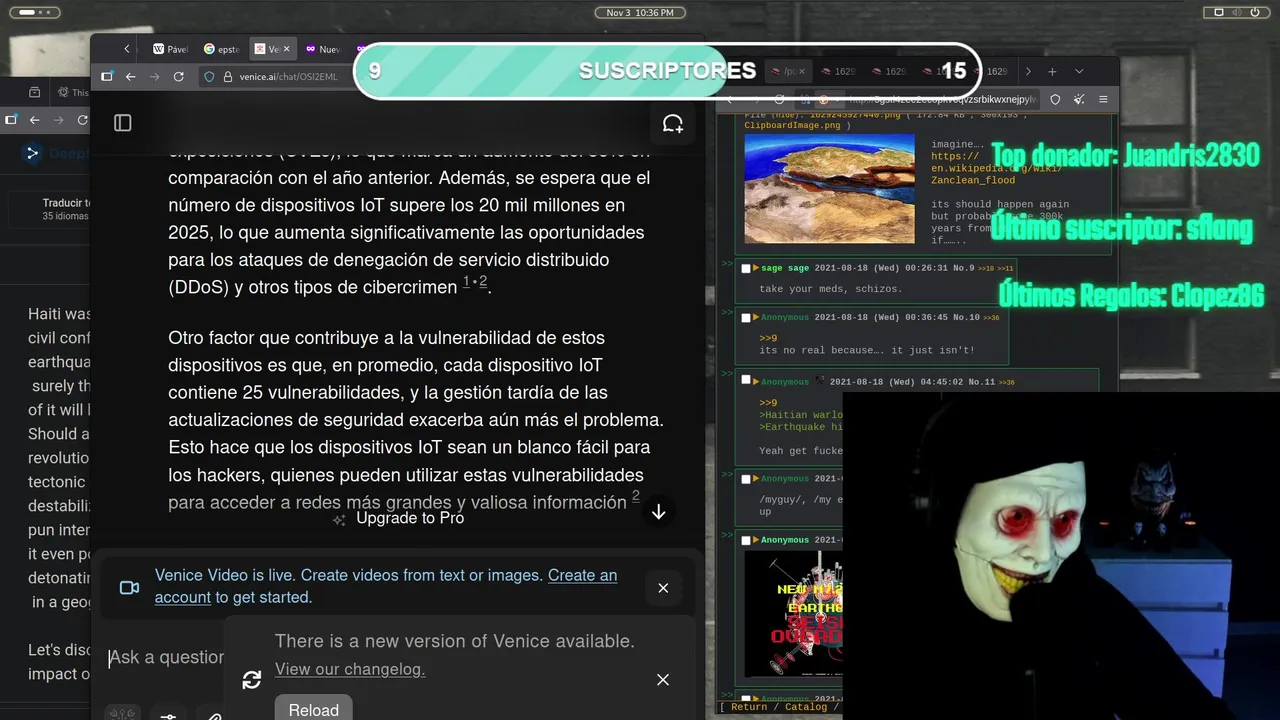Open the Tor browser hamburger menu
1280x720 pixels.
click(1103, 99)
